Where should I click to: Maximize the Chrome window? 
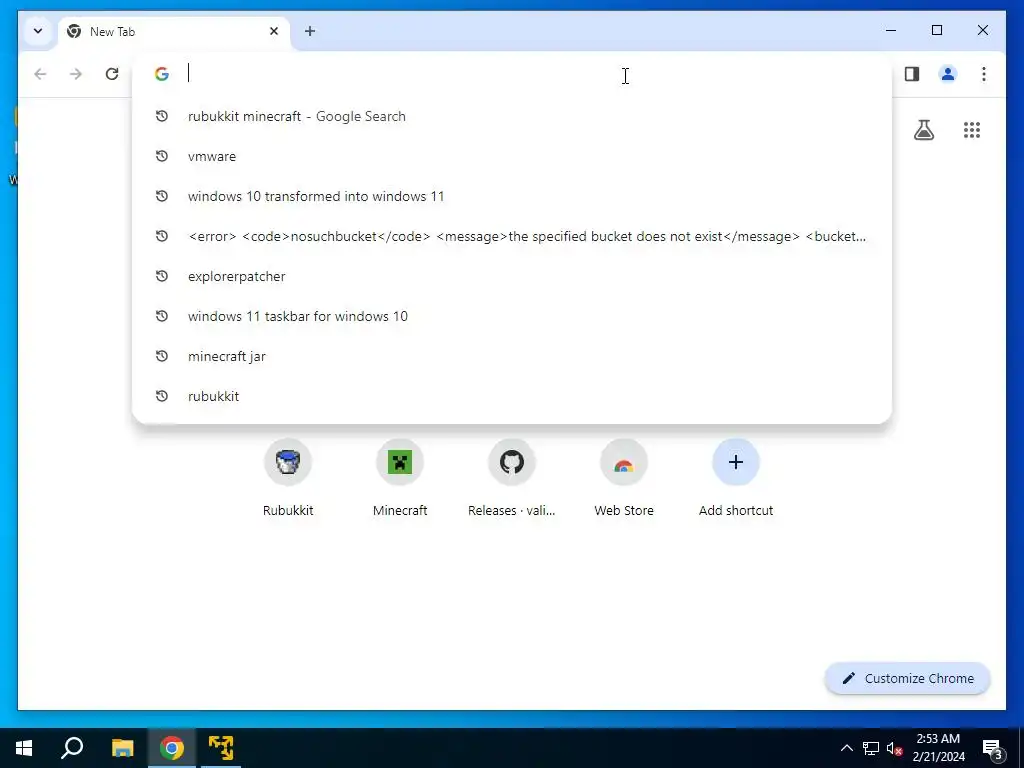pos(936,30)
